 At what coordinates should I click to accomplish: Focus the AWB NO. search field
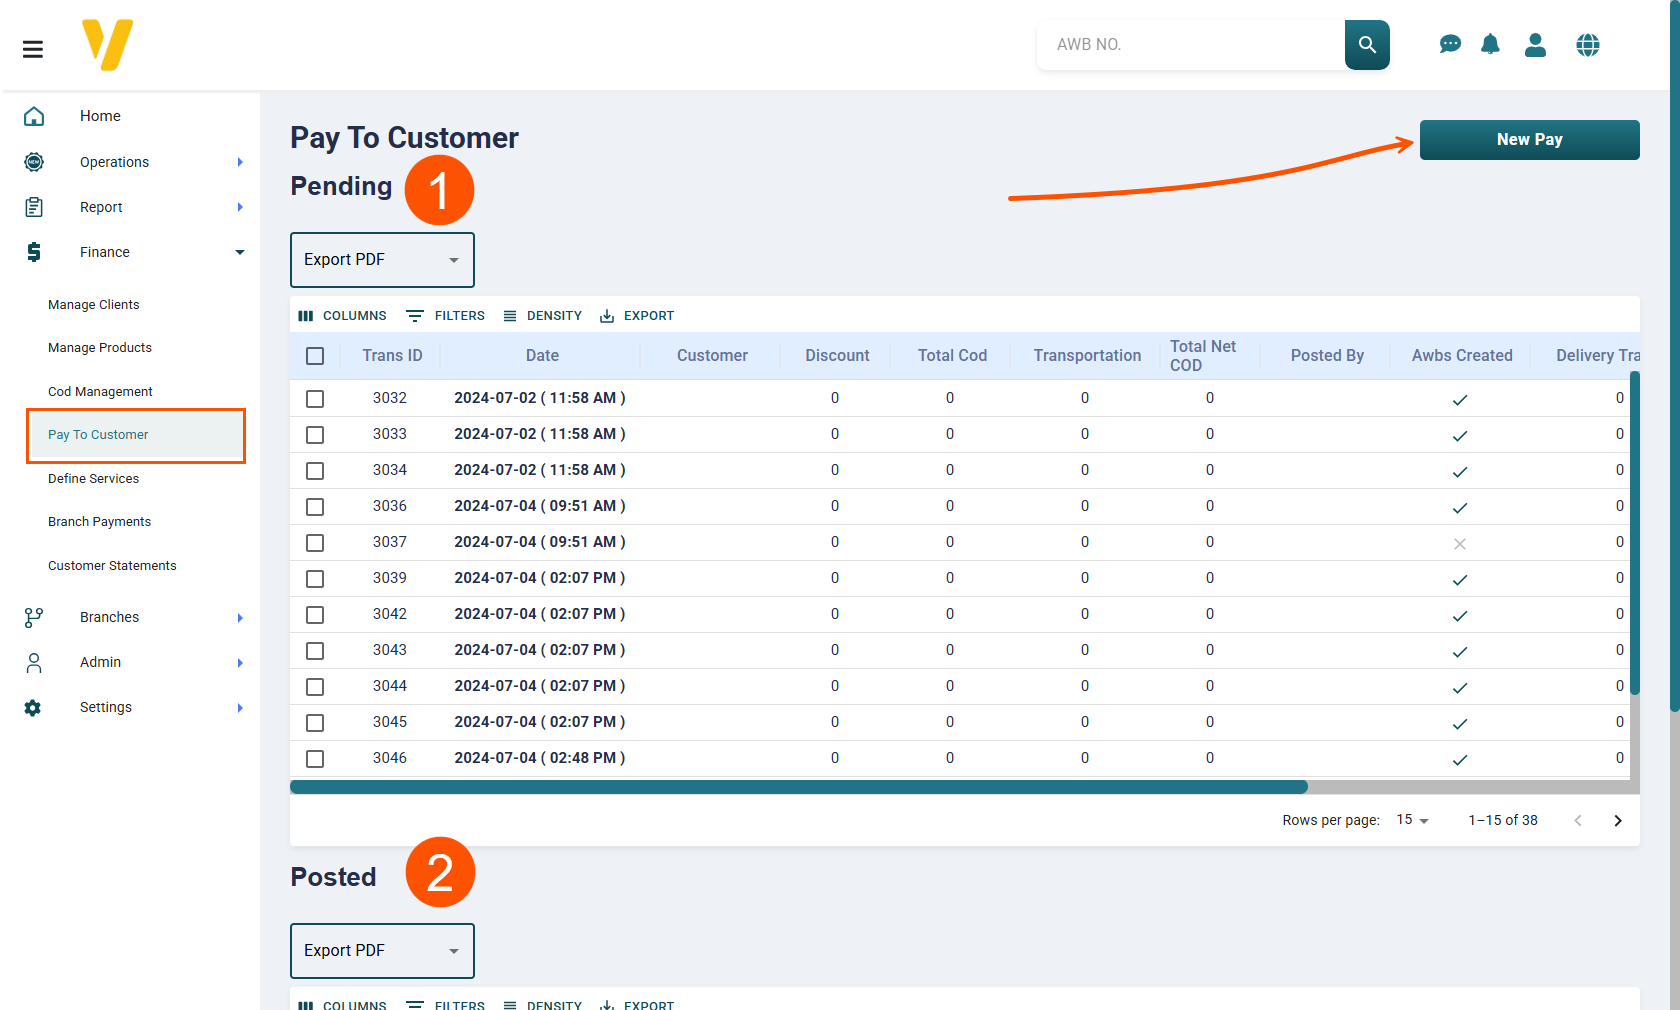[1190, 45]
